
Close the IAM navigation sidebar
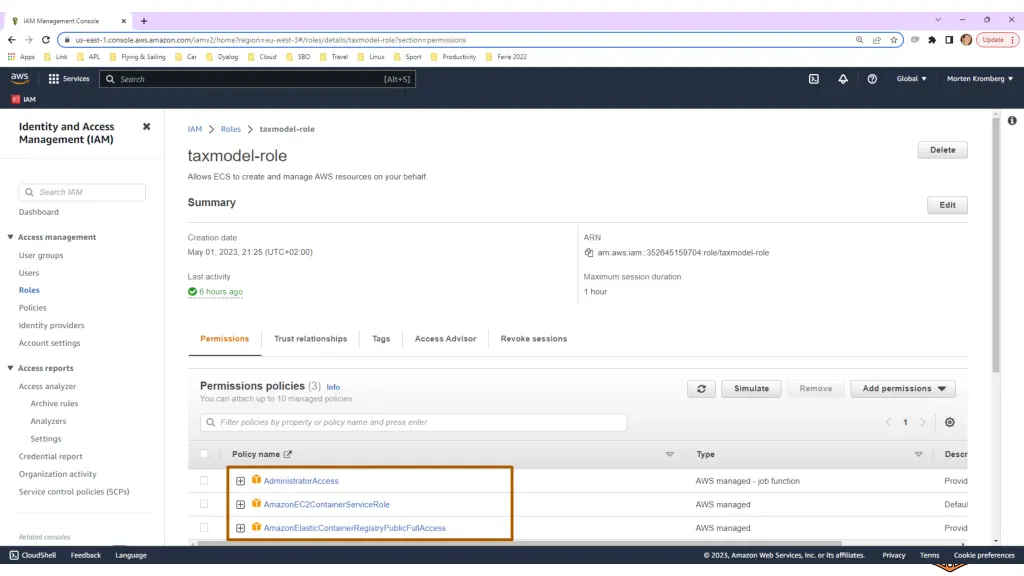tap(146, 127)
